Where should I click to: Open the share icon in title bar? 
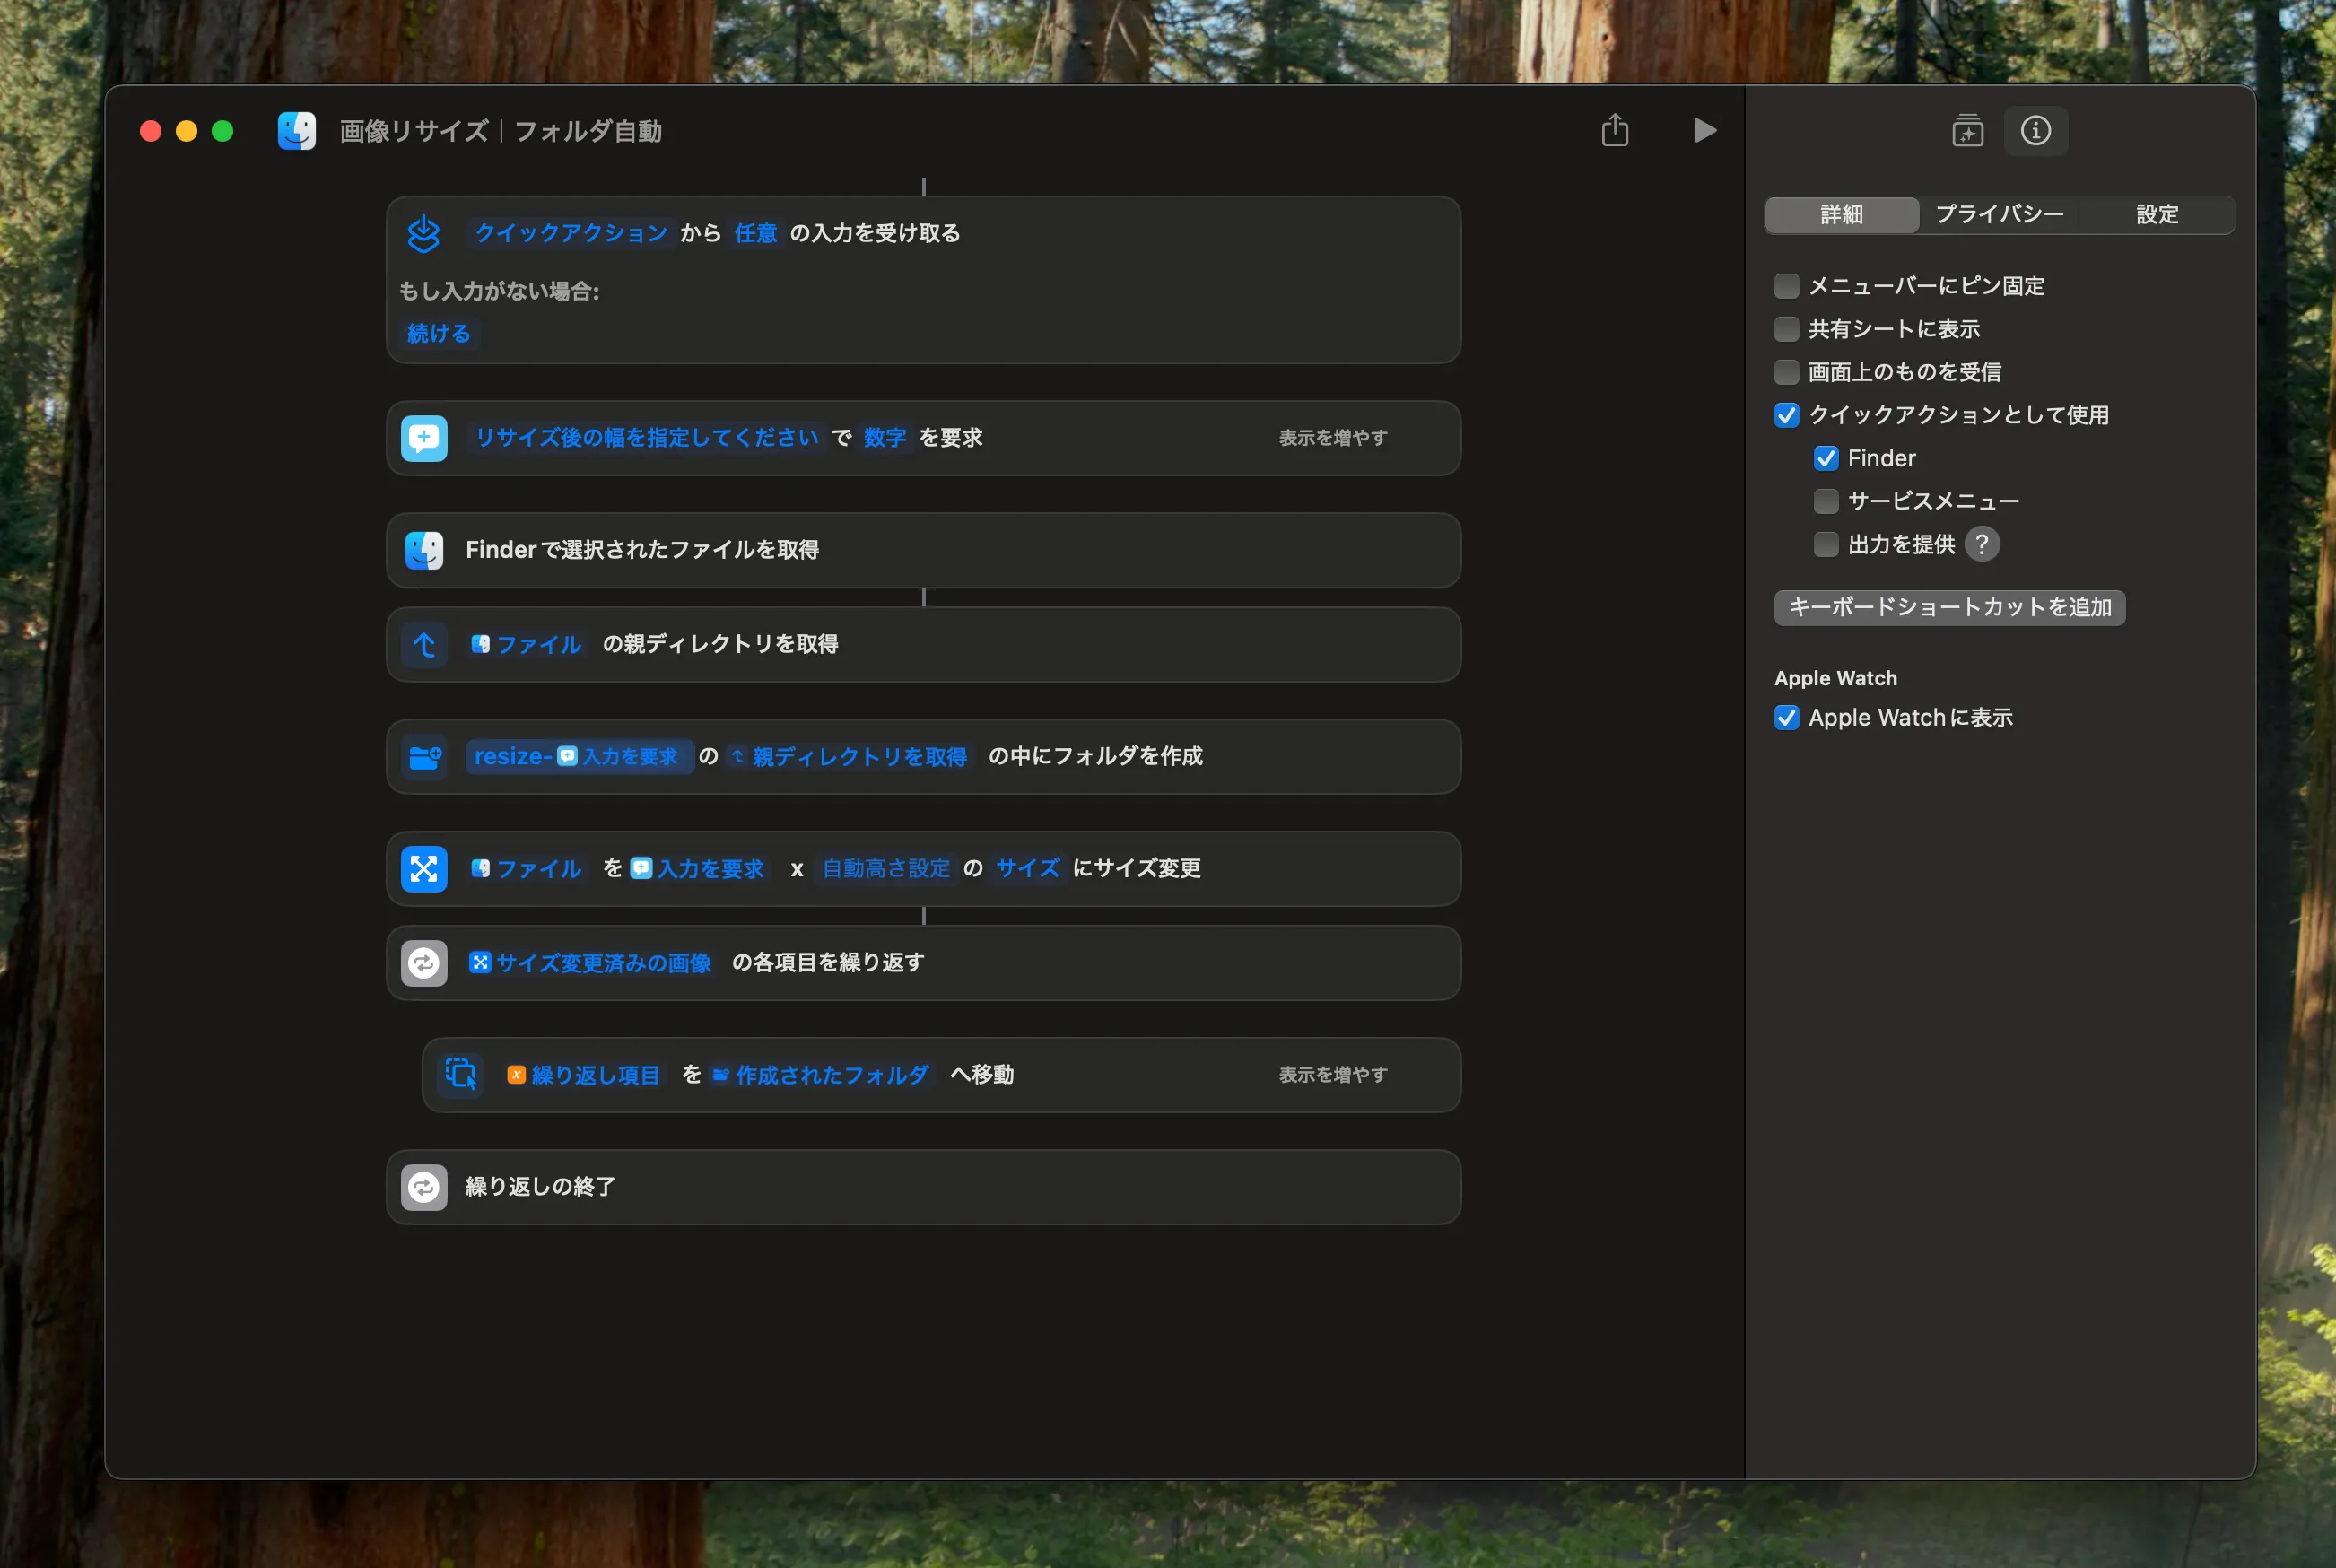pos(1615,130)
